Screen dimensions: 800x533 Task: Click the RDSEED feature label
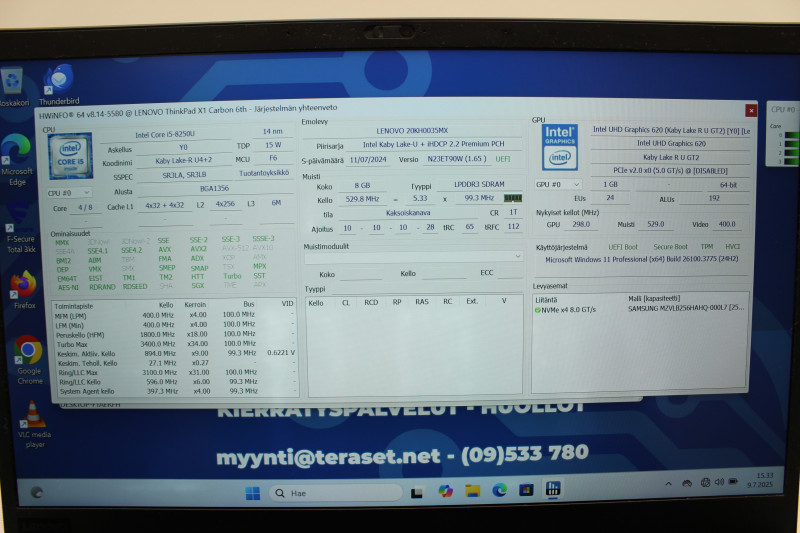135,287
